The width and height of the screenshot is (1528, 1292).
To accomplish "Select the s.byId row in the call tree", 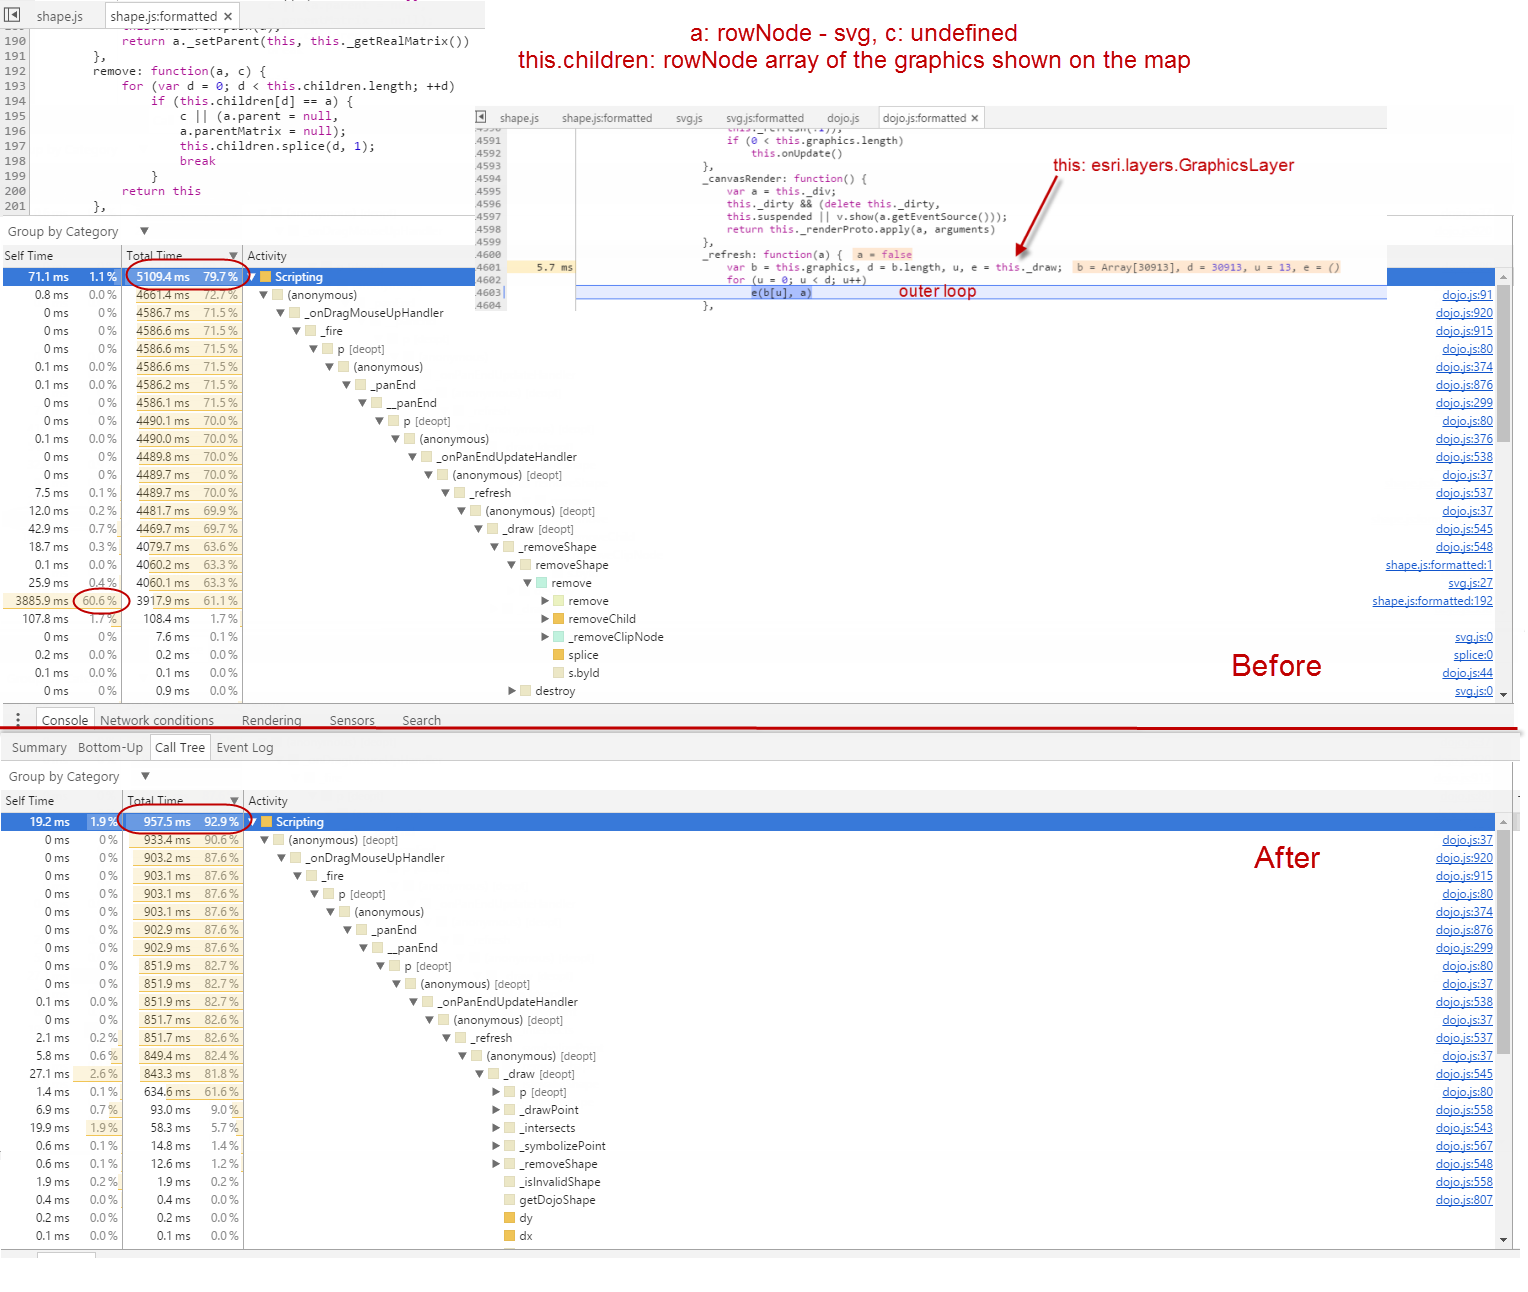I will pyautogui.click(x=584, y=673).
